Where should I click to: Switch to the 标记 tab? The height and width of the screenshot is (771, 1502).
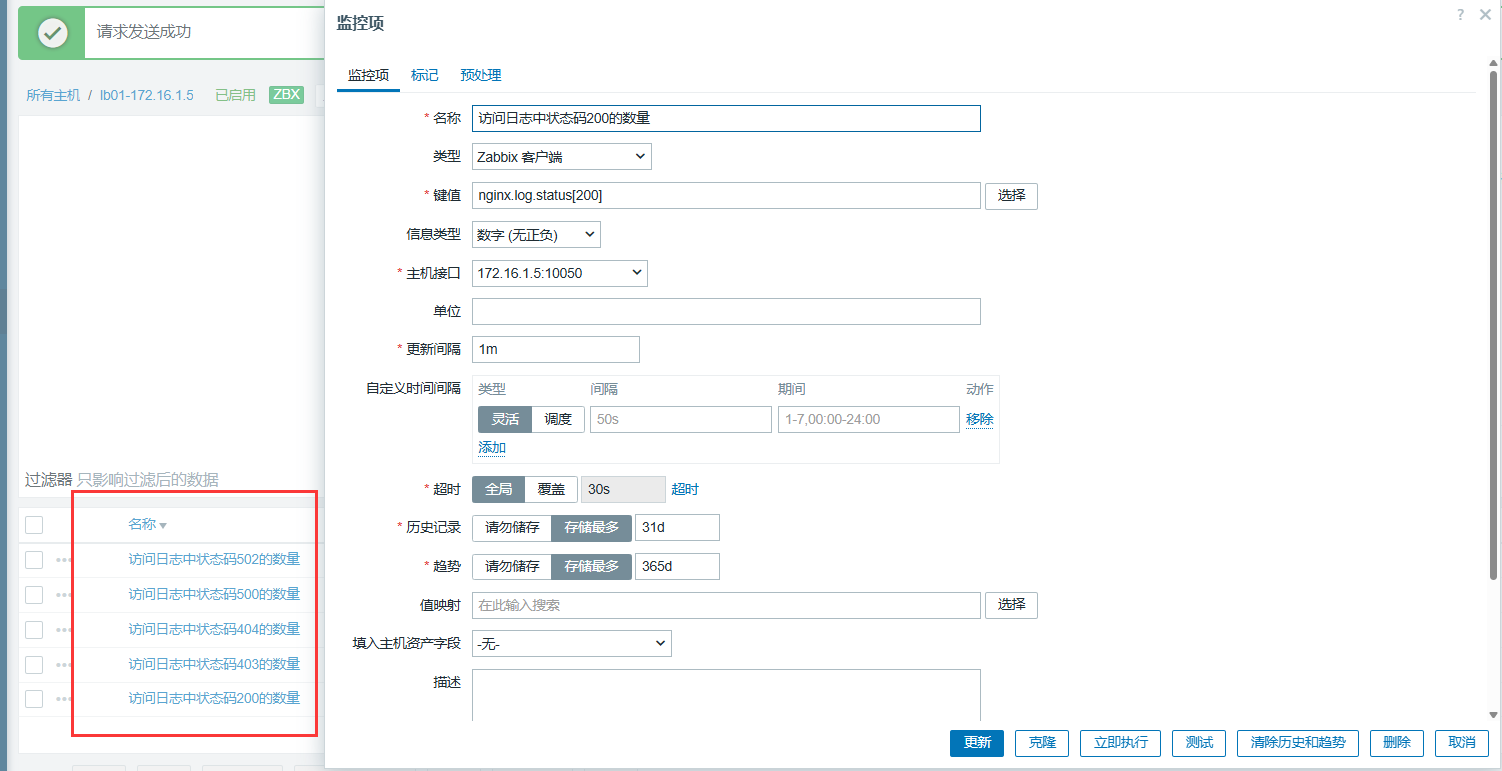pos(425,75)
